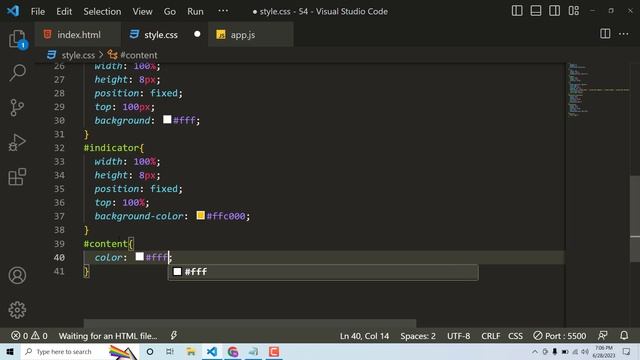Open File Explorer from taskbar
The image size is (640, 360).
coord(191,351)
